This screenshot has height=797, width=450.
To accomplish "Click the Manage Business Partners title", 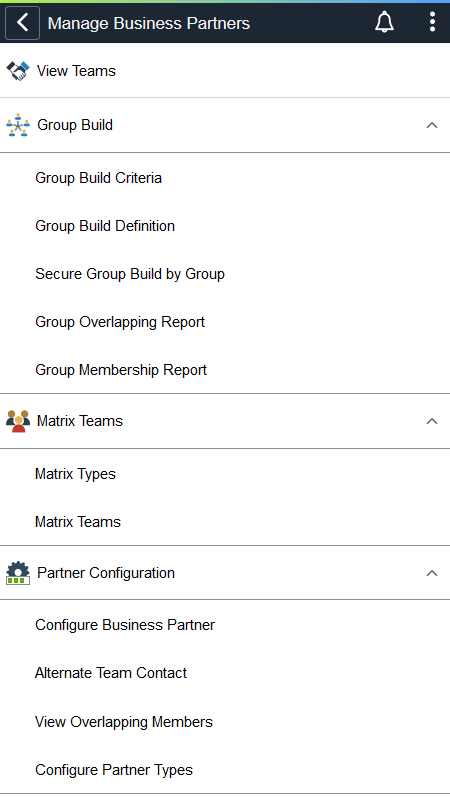I will [x=148, y=23].
